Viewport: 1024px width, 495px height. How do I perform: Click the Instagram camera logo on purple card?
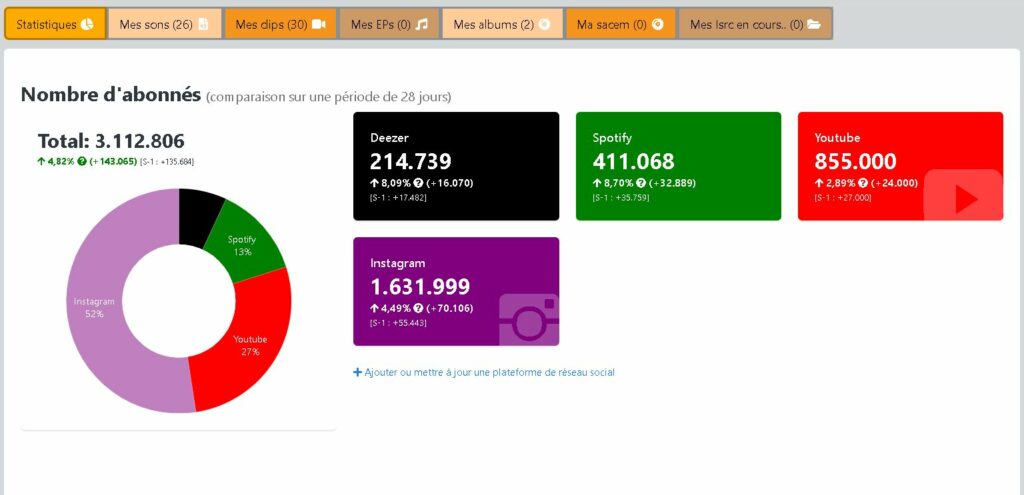[529, 319]
